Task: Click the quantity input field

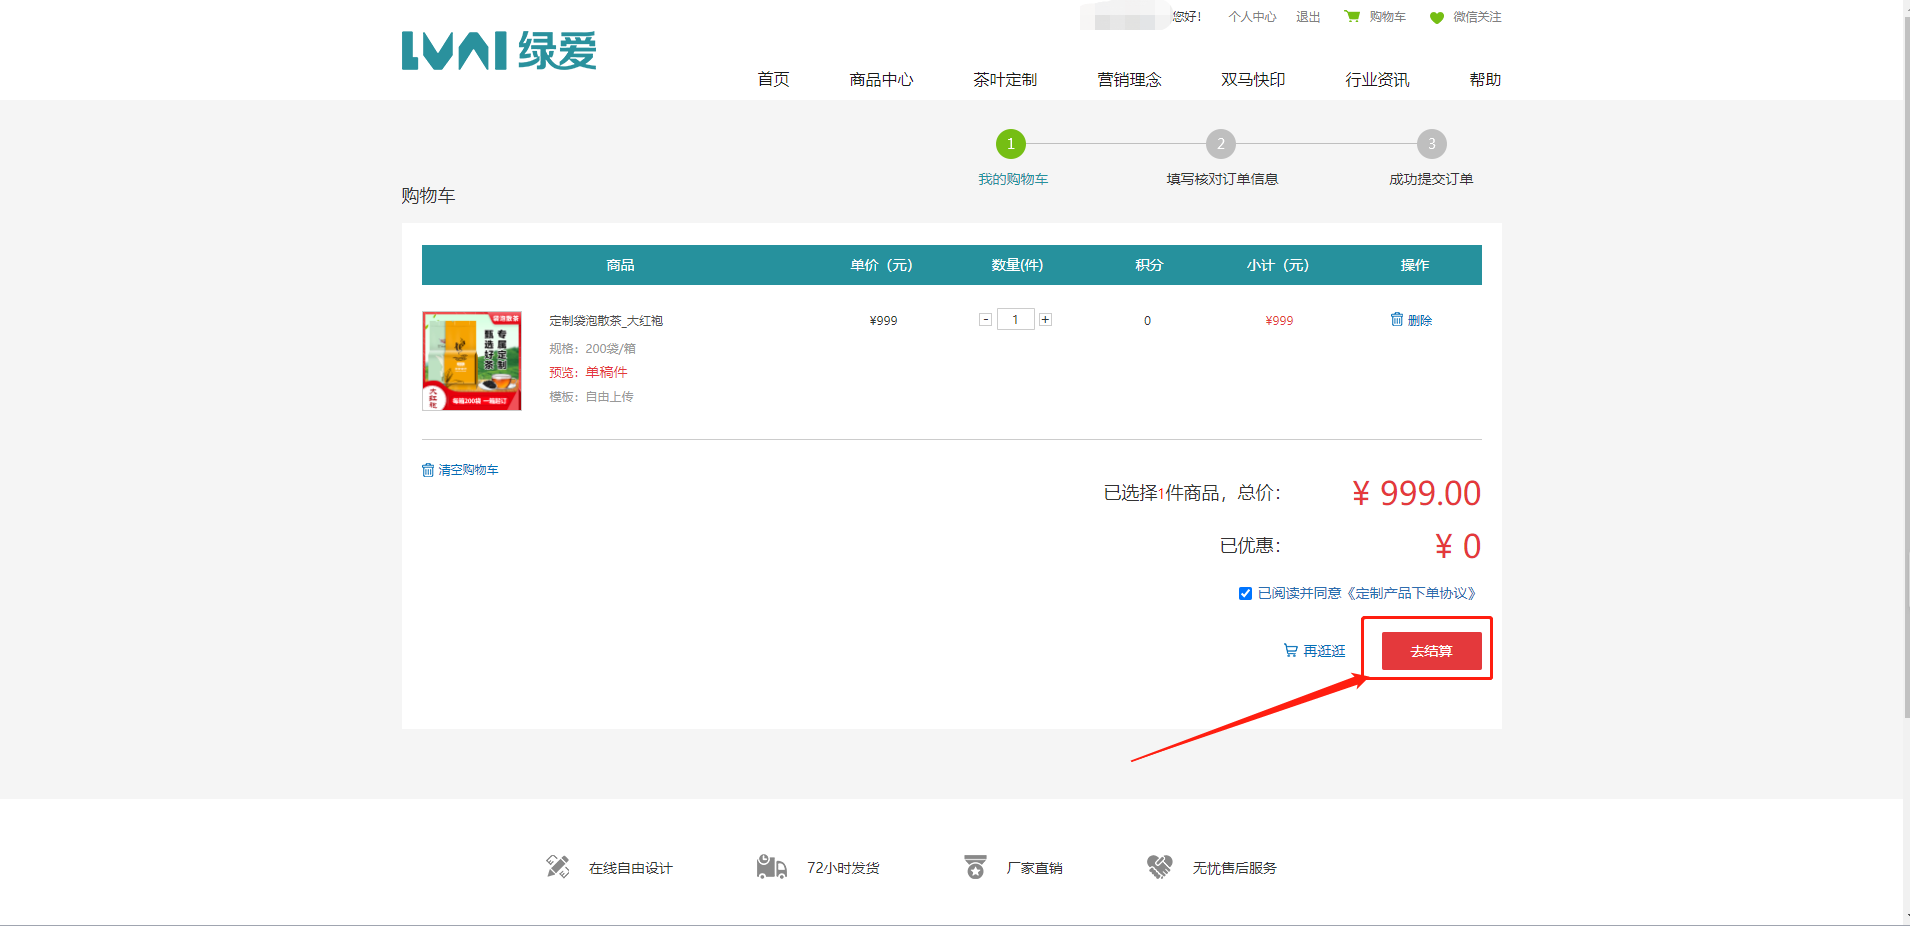Action: click(x=1015, y=320)
